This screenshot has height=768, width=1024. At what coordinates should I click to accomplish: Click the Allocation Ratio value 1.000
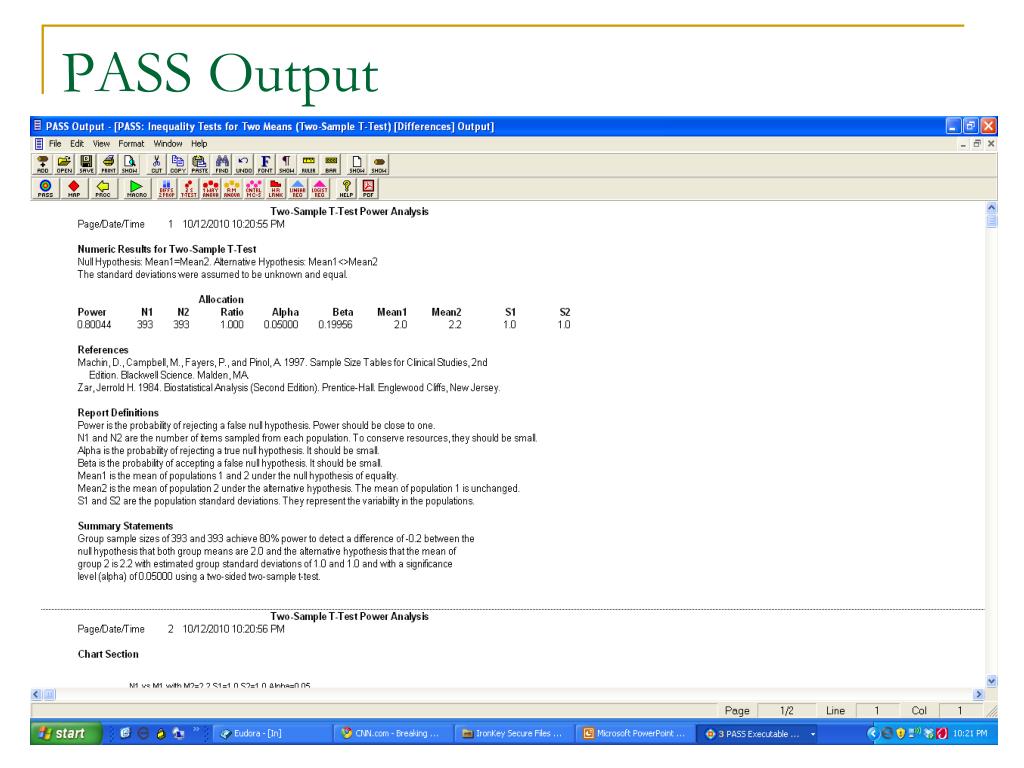click(232, 325)
